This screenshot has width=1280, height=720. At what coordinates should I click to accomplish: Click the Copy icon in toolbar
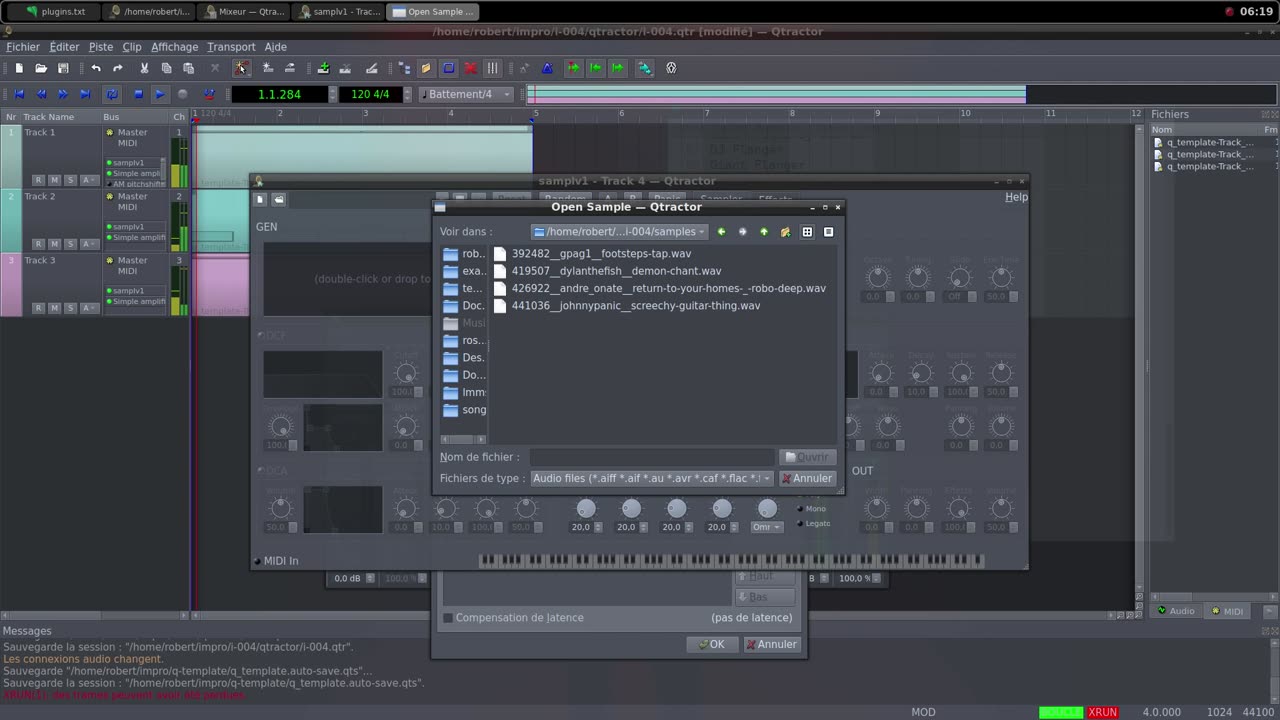coord(166,68)
